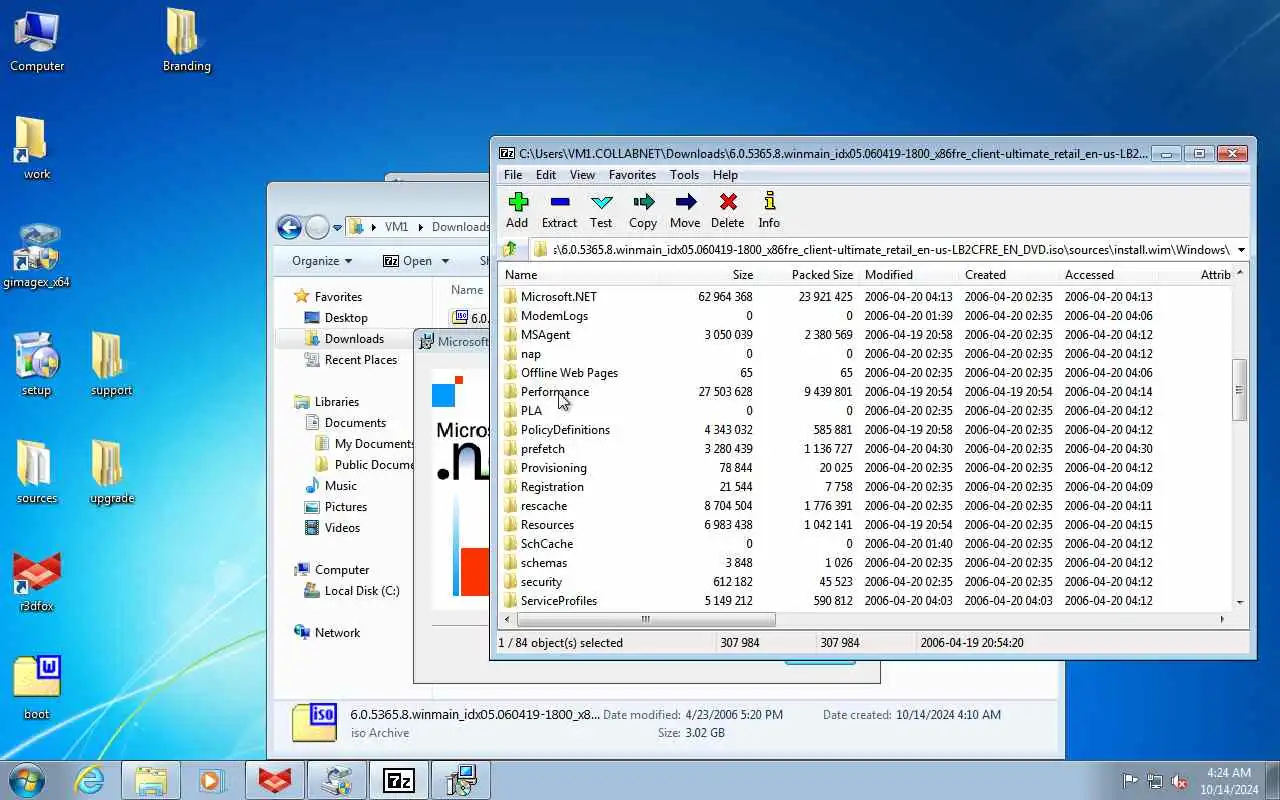This screenshot has width=1280, height=800.
Task: Open the 7-Zip File menu
Action: point(513,174)
